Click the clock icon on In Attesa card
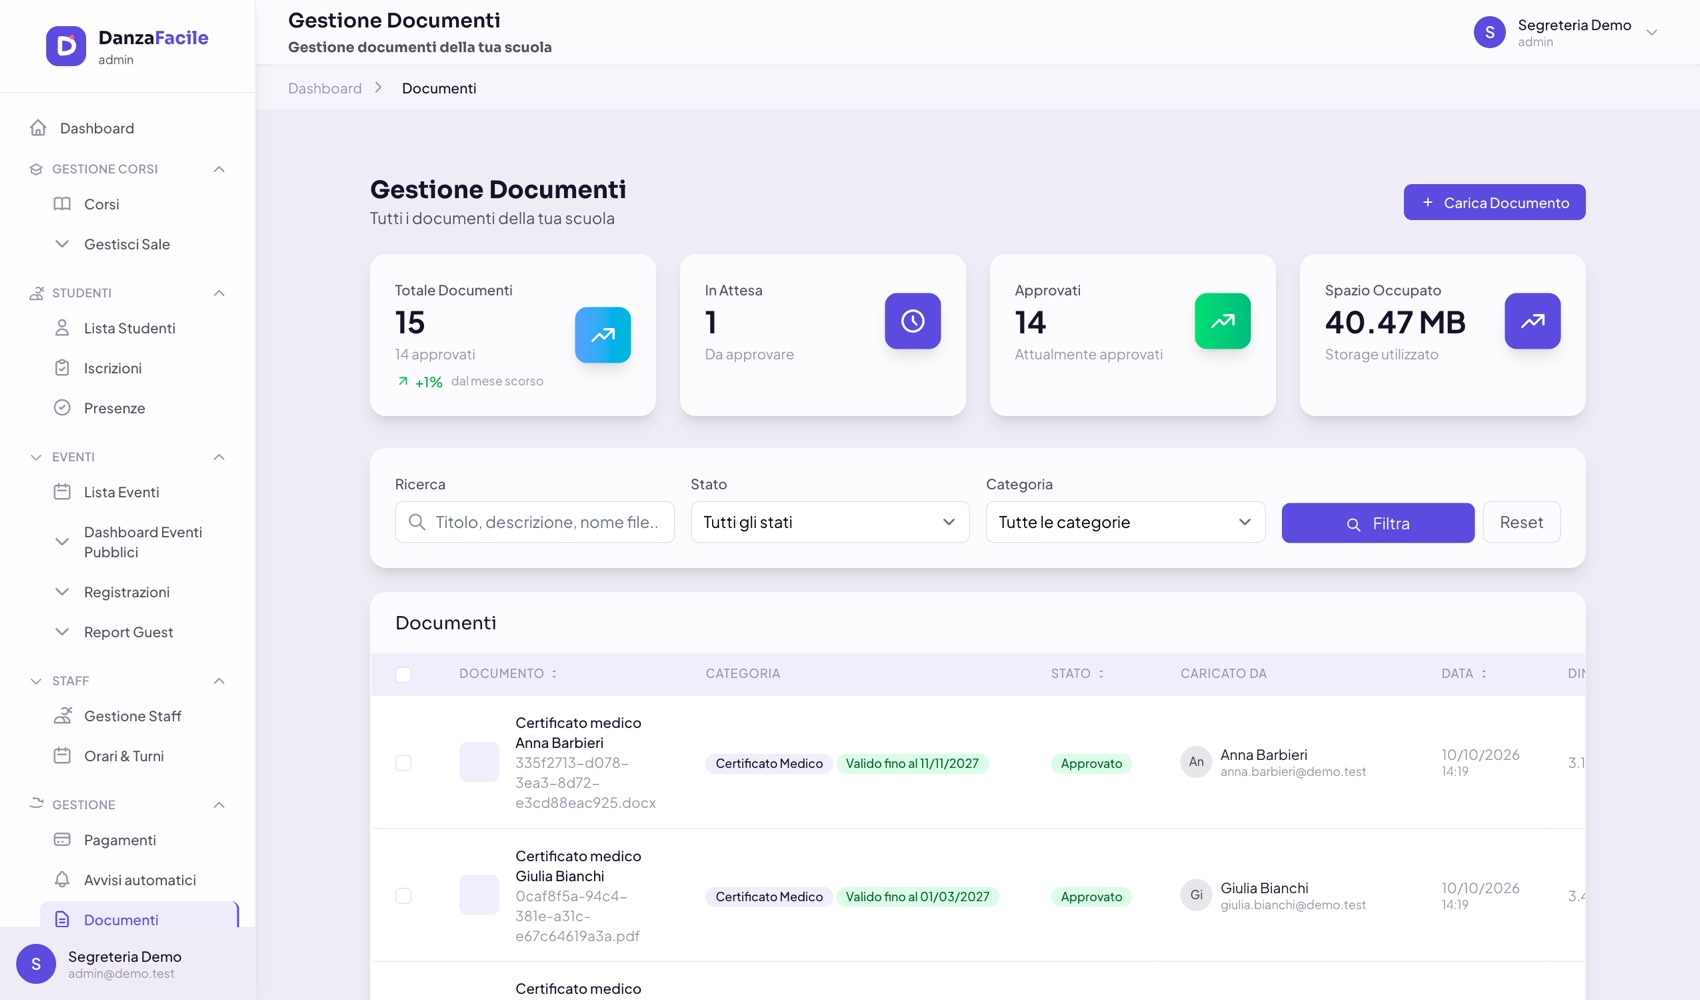Viewport: 1700px width, 1000px height. tap(913, 321)
